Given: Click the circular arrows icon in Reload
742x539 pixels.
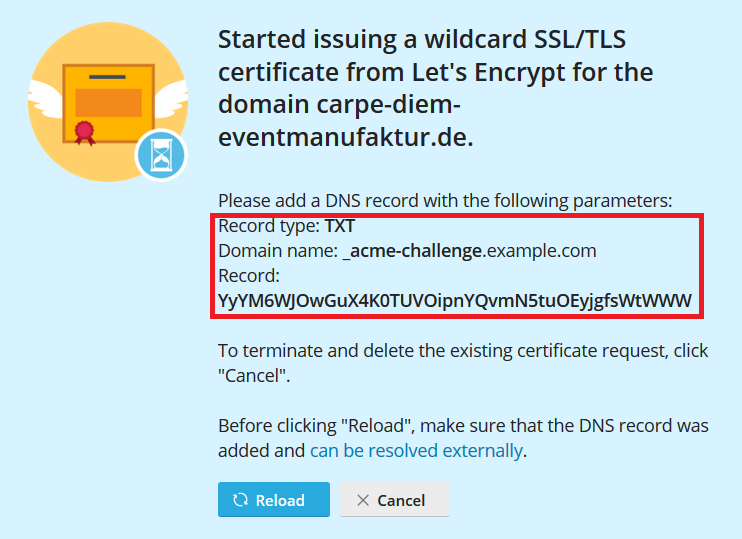Looking at the screenshot, I should pyautogui.click(x=240, y=500).
